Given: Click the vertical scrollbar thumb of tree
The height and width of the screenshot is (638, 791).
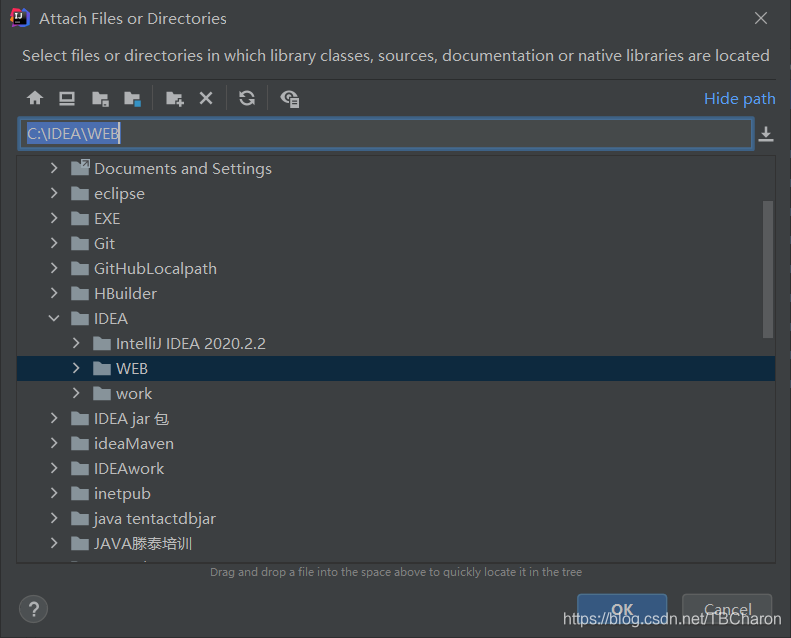Looking at the screenshot, I should [x=768, y=269].
